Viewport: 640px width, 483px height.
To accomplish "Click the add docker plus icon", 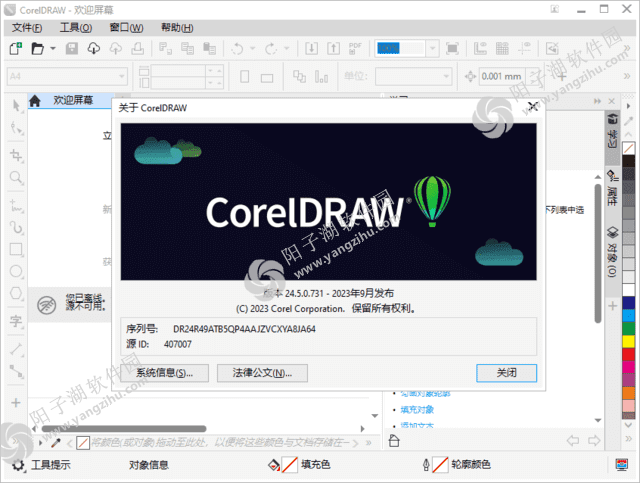I will coord(612,306).
